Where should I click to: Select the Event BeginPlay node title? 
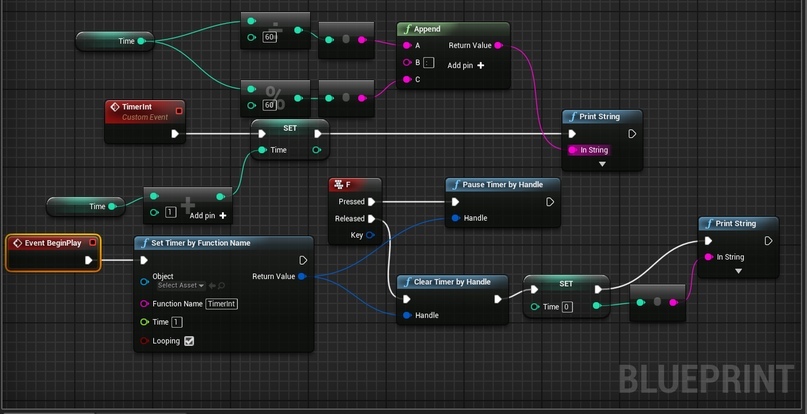point(53,243)
